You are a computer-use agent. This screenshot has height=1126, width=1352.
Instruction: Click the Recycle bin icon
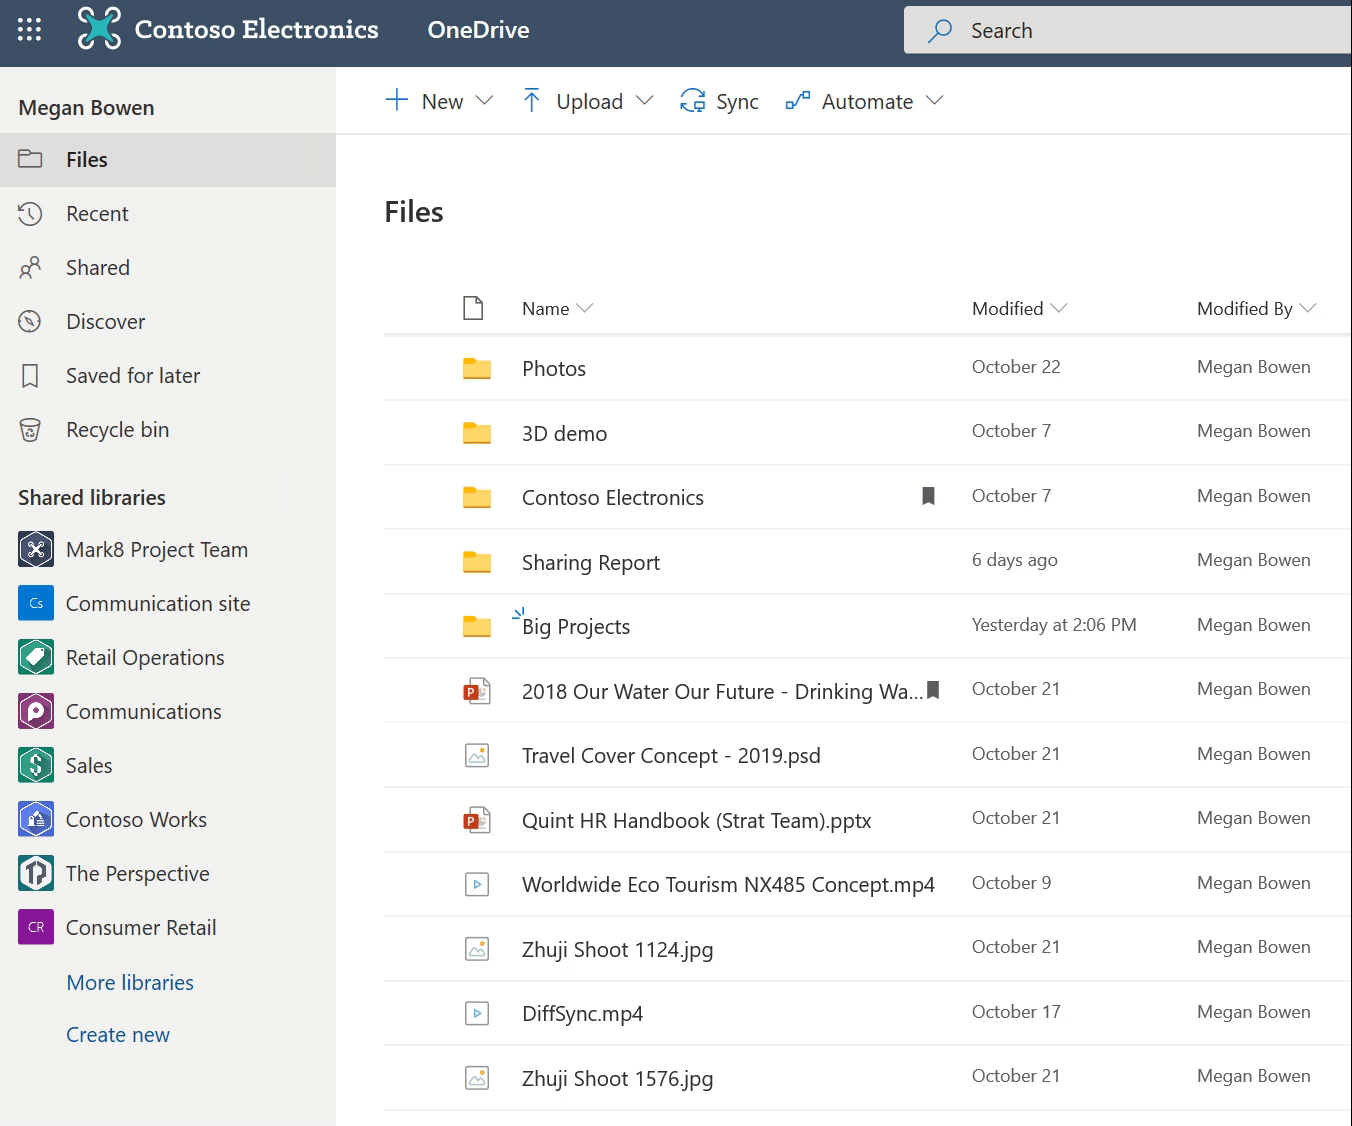click(31, 430)
